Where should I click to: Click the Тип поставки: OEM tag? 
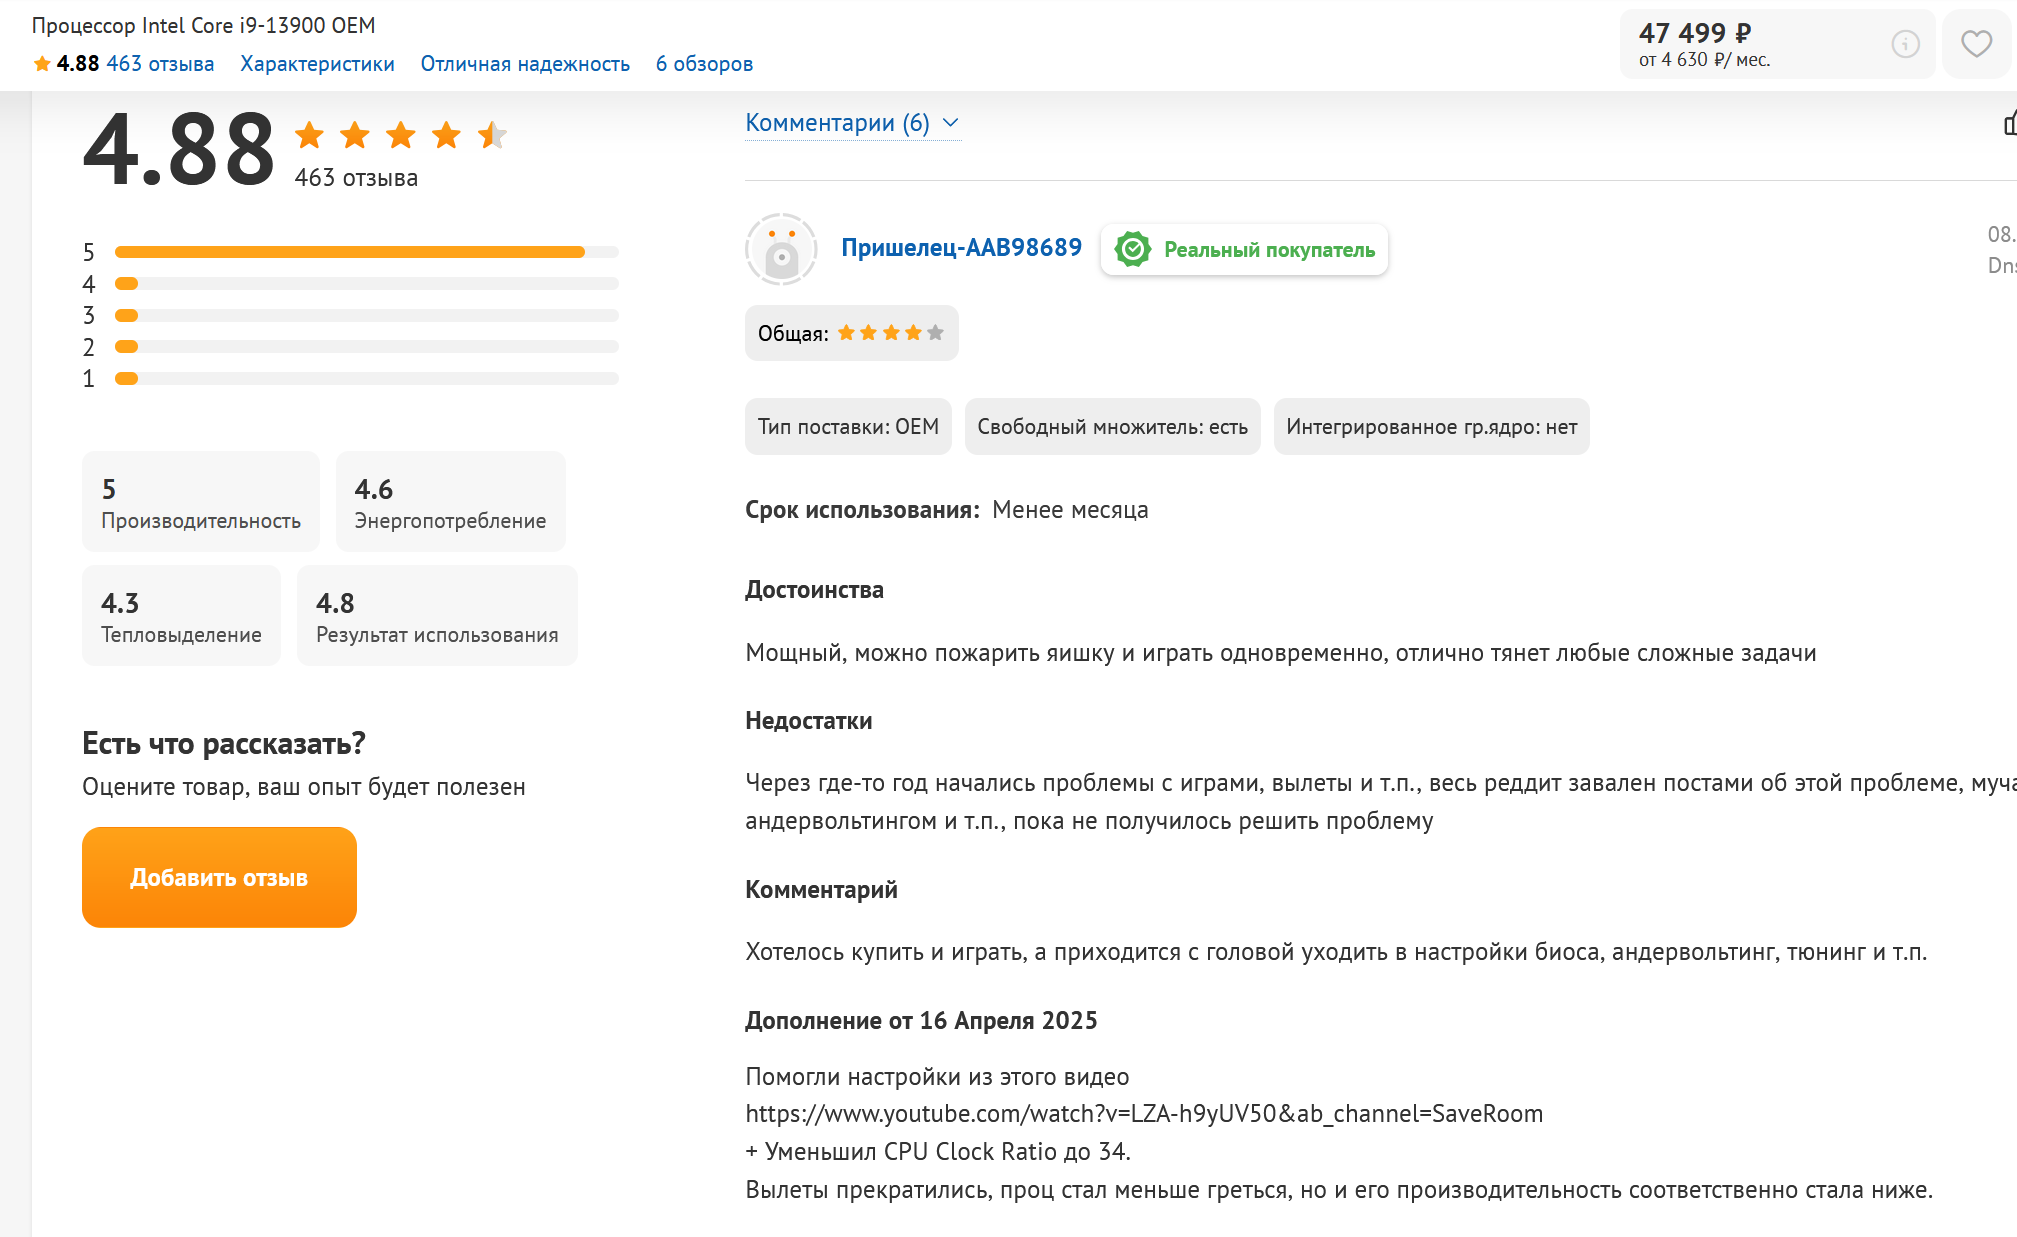848,427
